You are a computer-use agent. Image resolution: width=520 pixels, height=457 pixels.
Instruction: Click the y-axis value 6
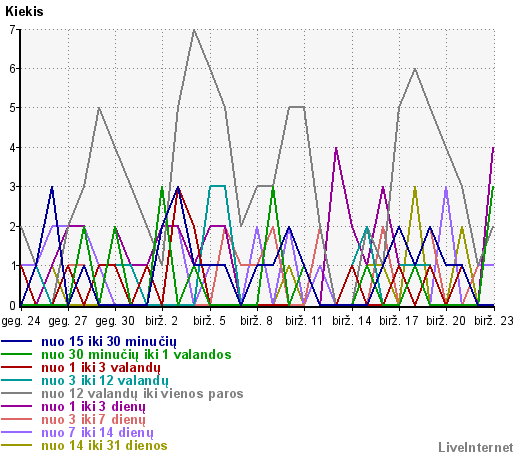click(x=13, y=69)
